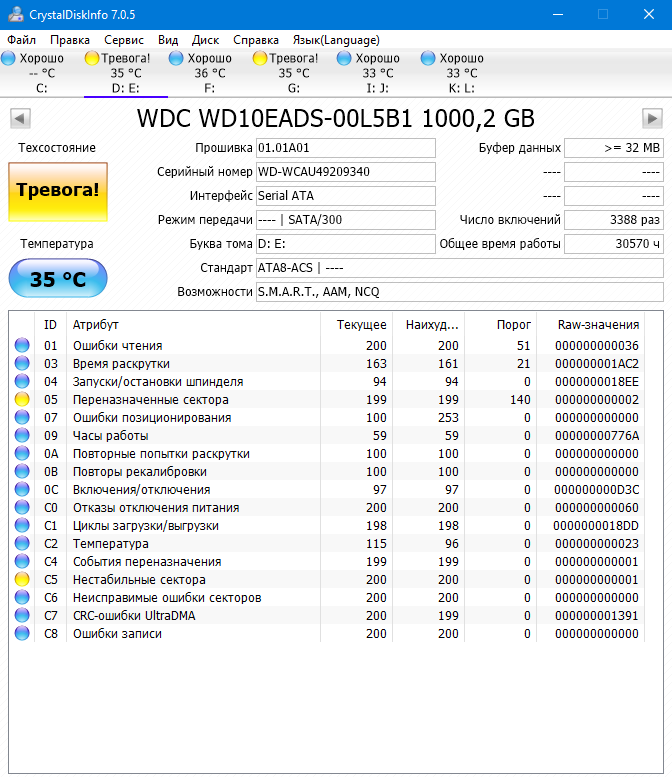Go to previous disk with left arrow
This screenshot has width=672, height=777.
(20, 118)
